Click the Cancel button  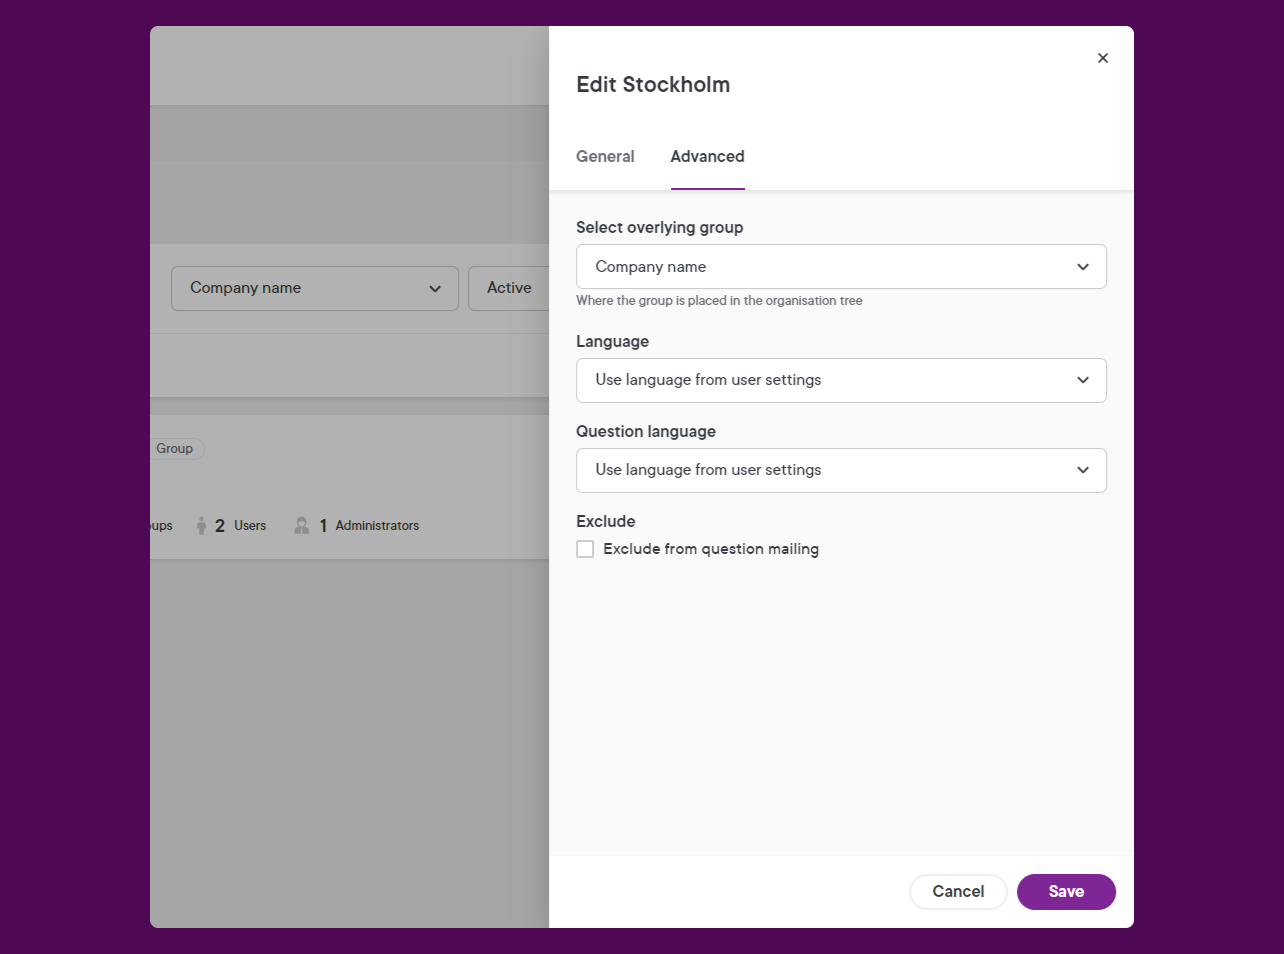(x=957, y=892)
